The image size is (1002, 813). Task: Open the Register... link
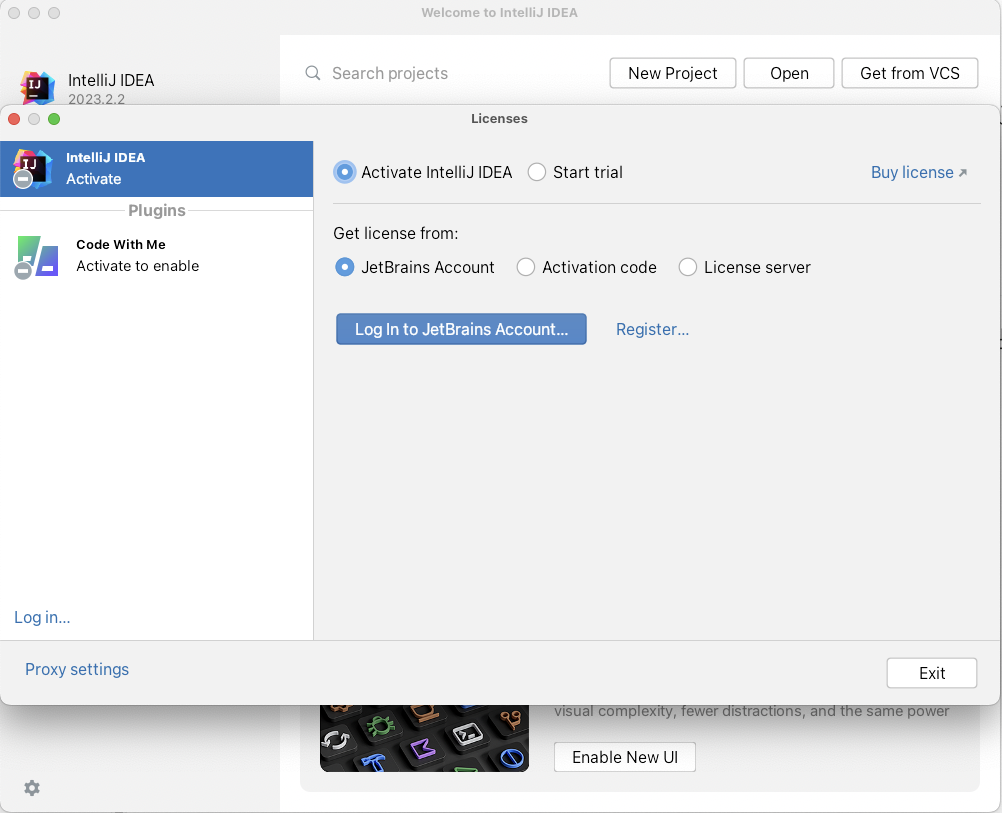pyautogui.click(x=652, y=329)
